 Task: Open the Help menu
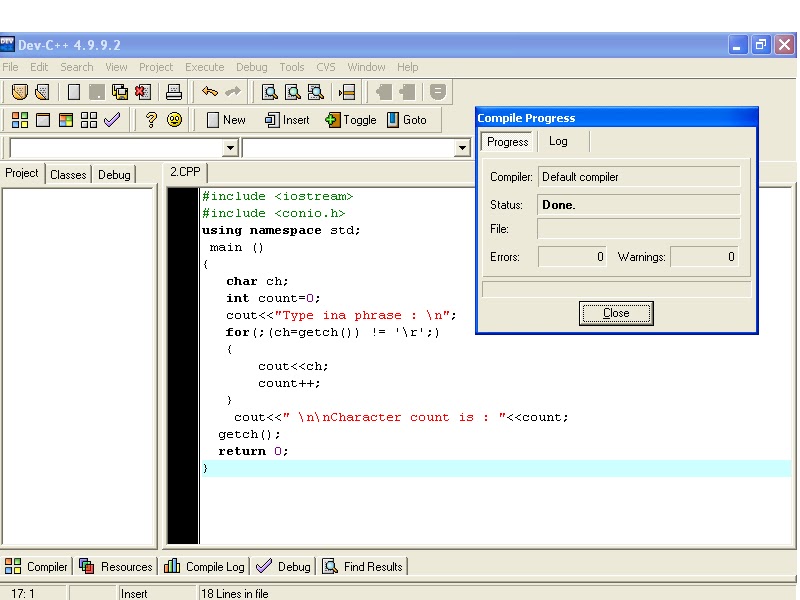tap(408, 67)
